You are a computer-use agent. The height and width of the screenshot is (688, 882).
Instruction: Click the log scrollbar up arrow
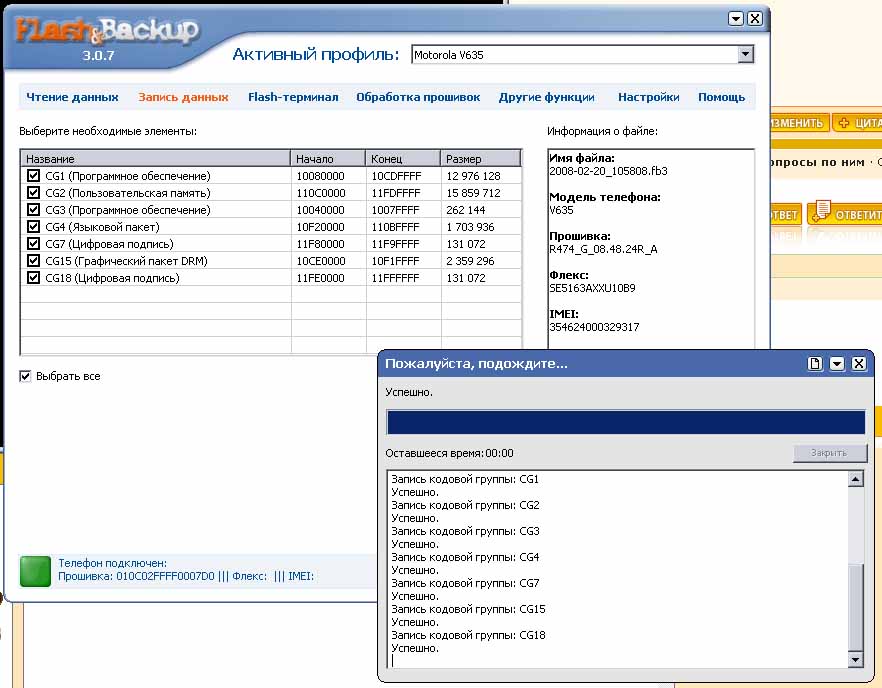pos(855,479)
